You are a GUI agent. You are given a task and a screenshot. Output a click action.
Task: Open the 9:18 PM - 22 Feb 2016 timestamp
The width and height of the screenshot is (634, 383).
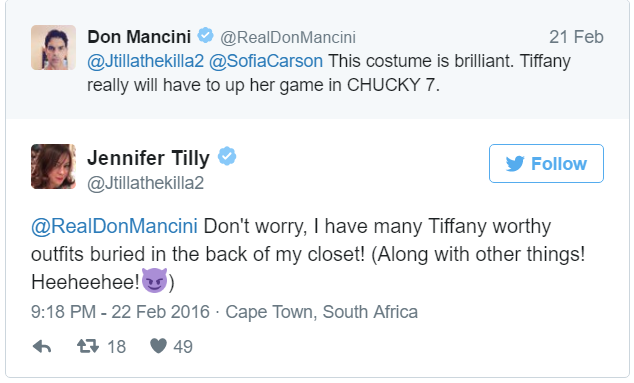[120, 312]
